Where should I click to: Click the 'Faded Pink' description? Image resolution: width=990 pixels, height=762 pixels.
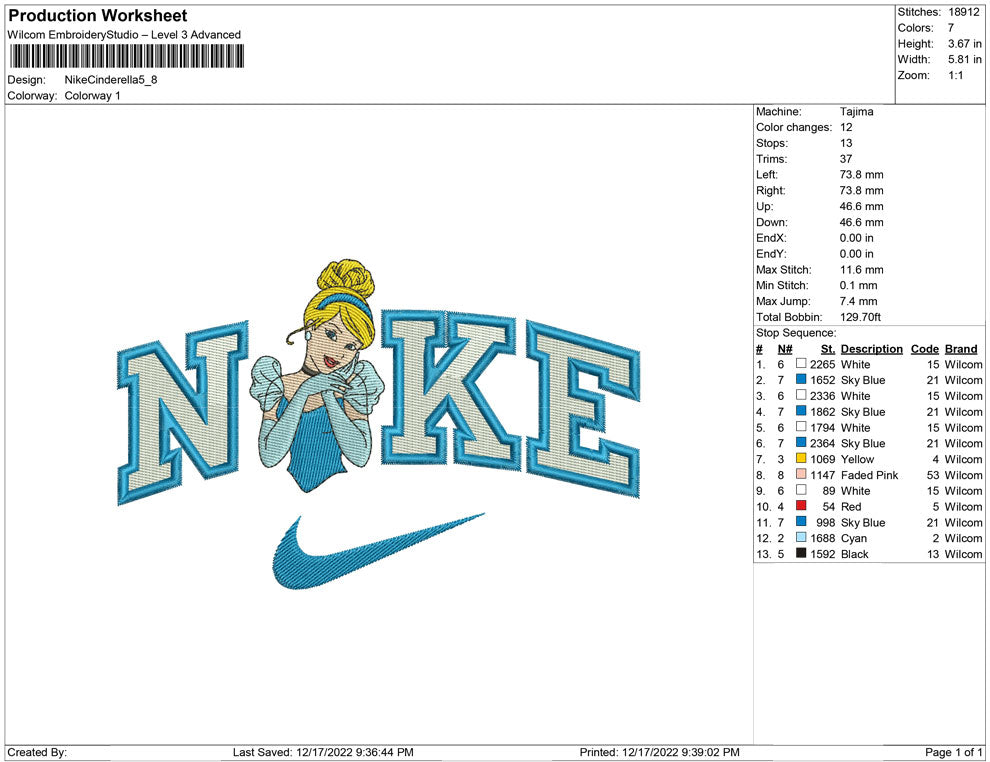[x=869, y=475]
